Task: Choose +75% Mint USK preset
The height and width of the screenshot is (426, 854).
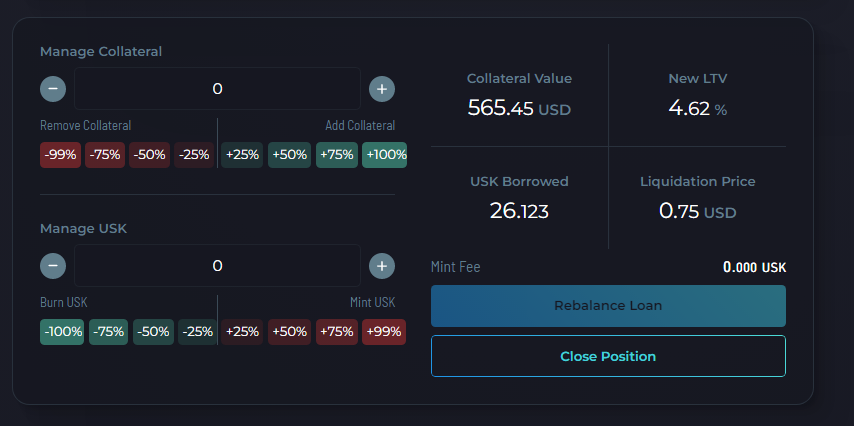Action: [337, 332]
